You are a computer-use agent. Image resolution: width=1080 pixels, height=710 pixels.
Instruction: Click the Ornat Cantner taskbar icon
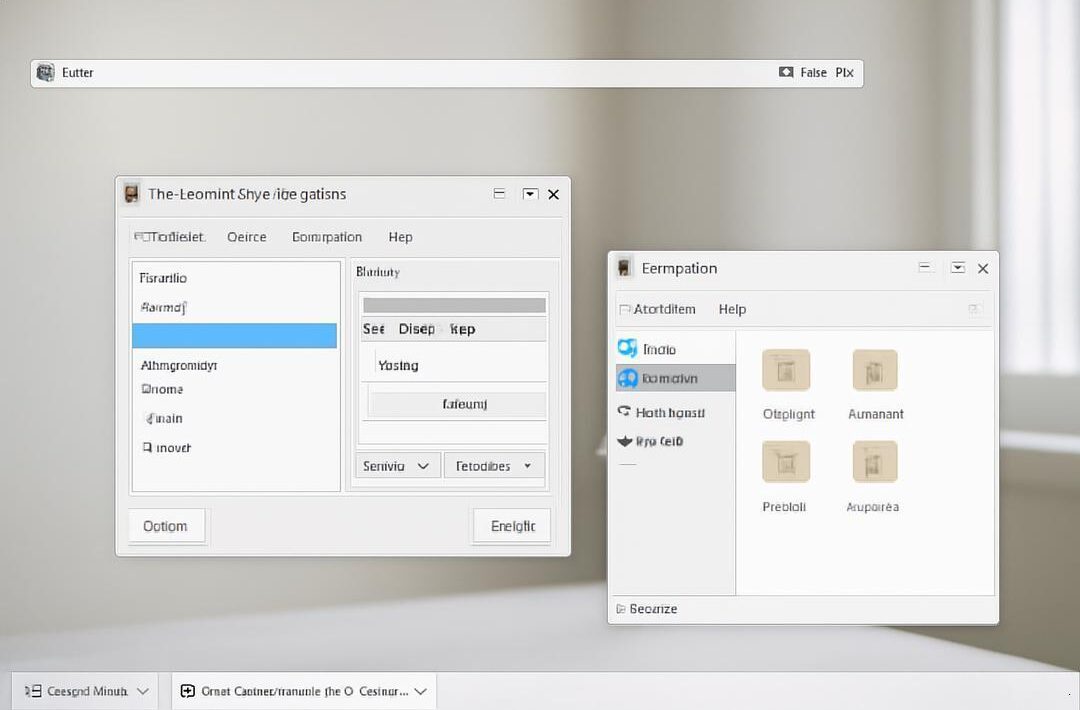(187, 691)
